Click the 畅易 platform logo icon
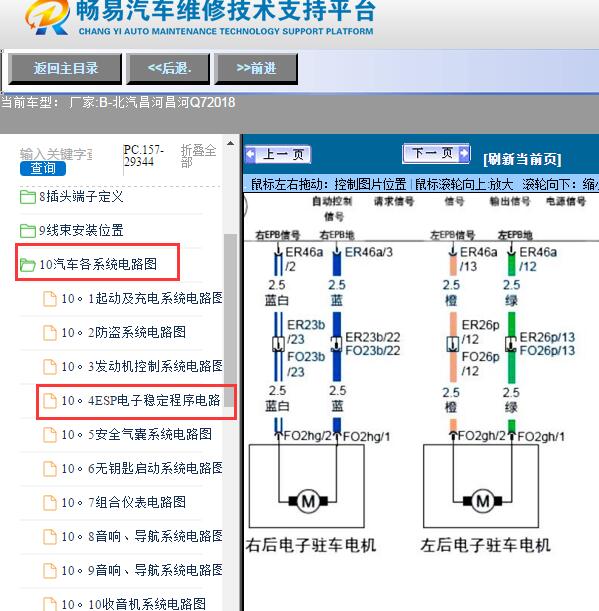 pyautogui.click(x=48, y=17)
